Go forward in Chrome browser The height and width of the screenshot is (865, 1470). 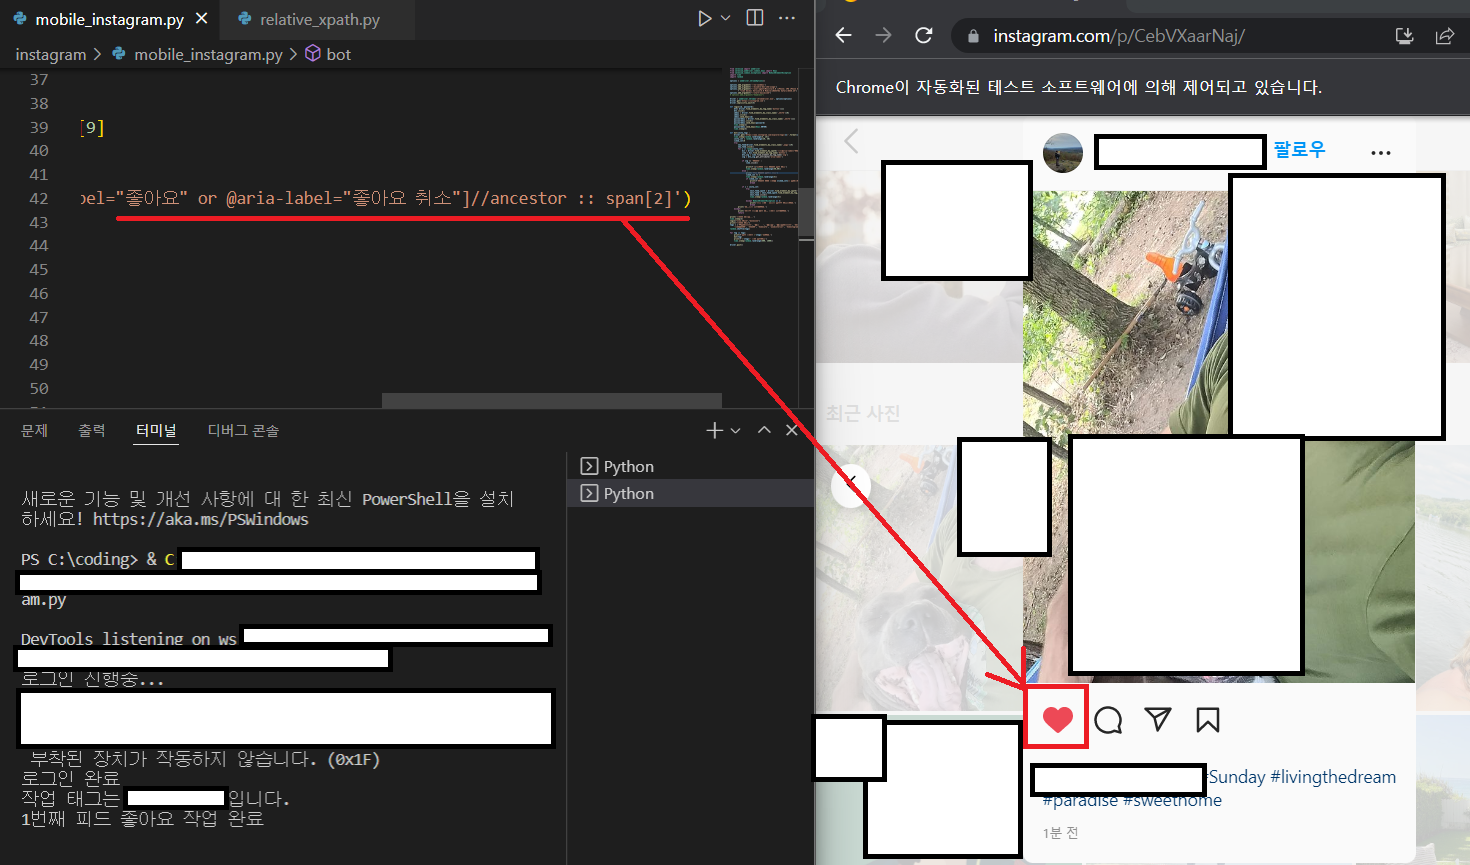click(883, 35)
